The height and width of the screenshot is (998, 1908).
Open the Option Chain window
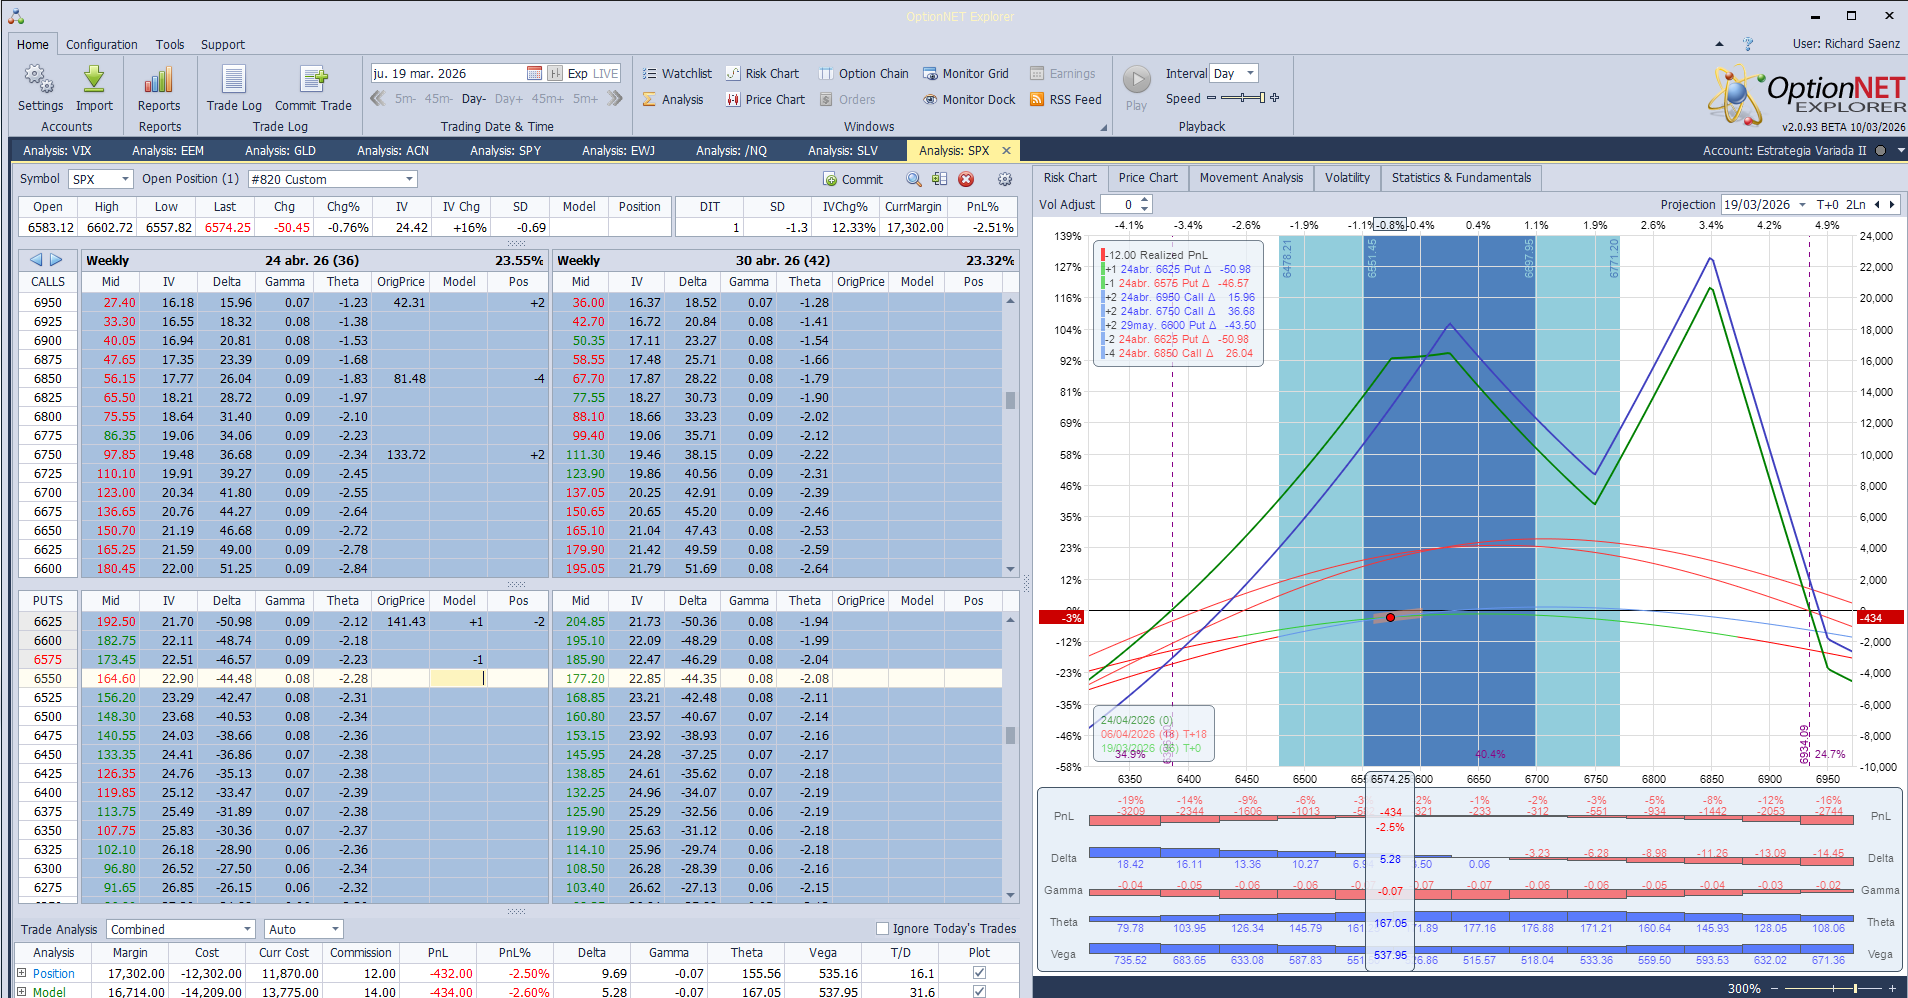tap(864, 73)
